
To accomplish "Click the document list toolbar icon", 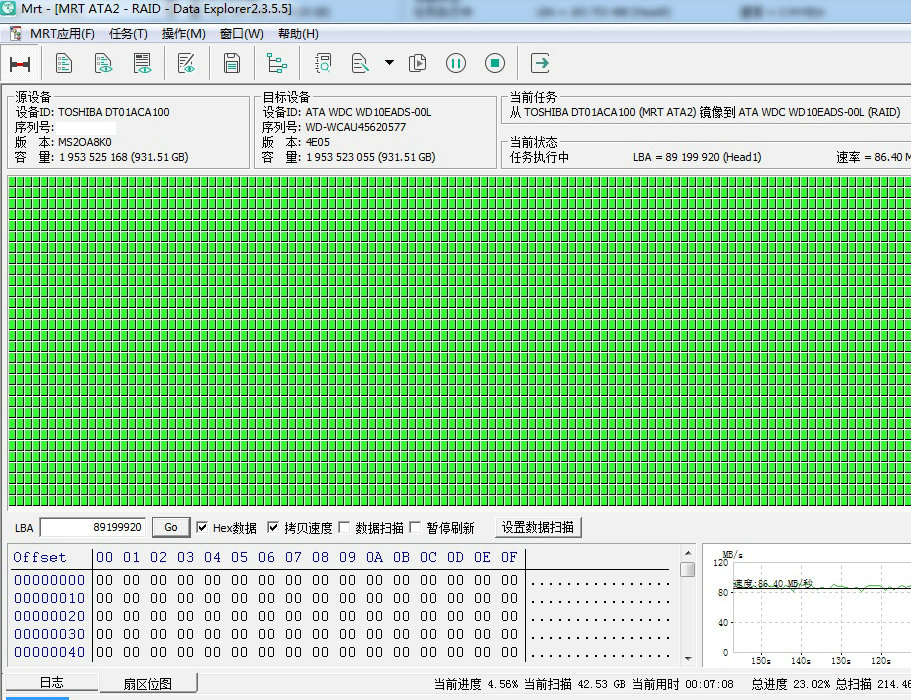I will [x=64, y=63].
